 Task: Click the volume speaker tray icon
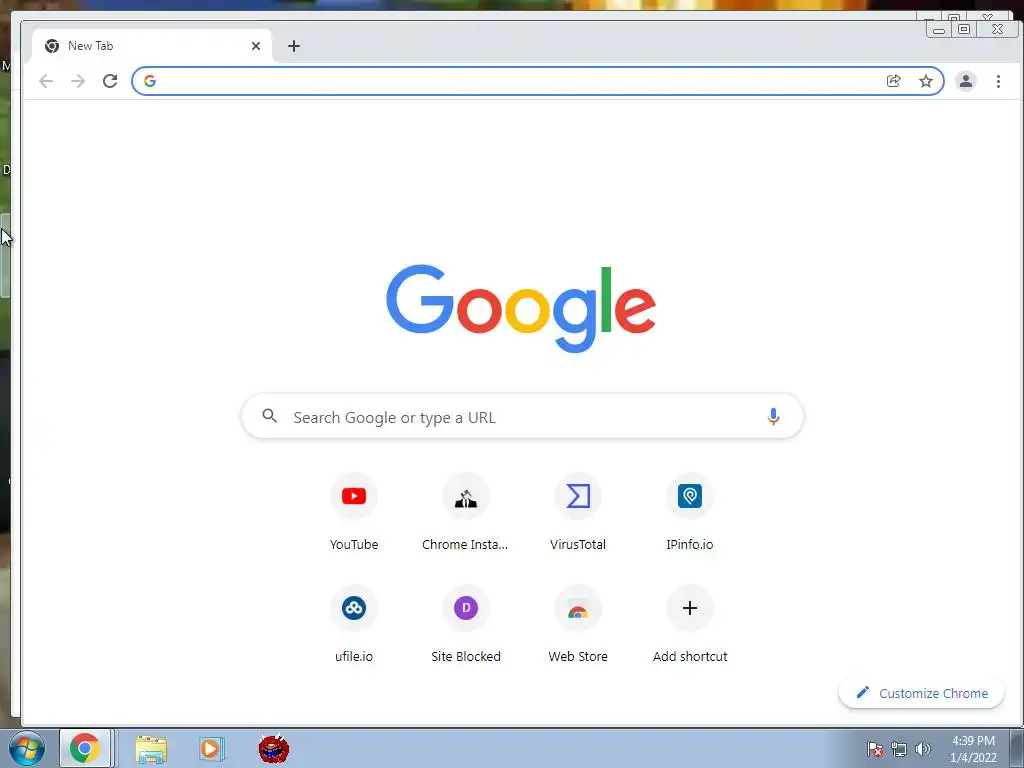tap(922, 749)
